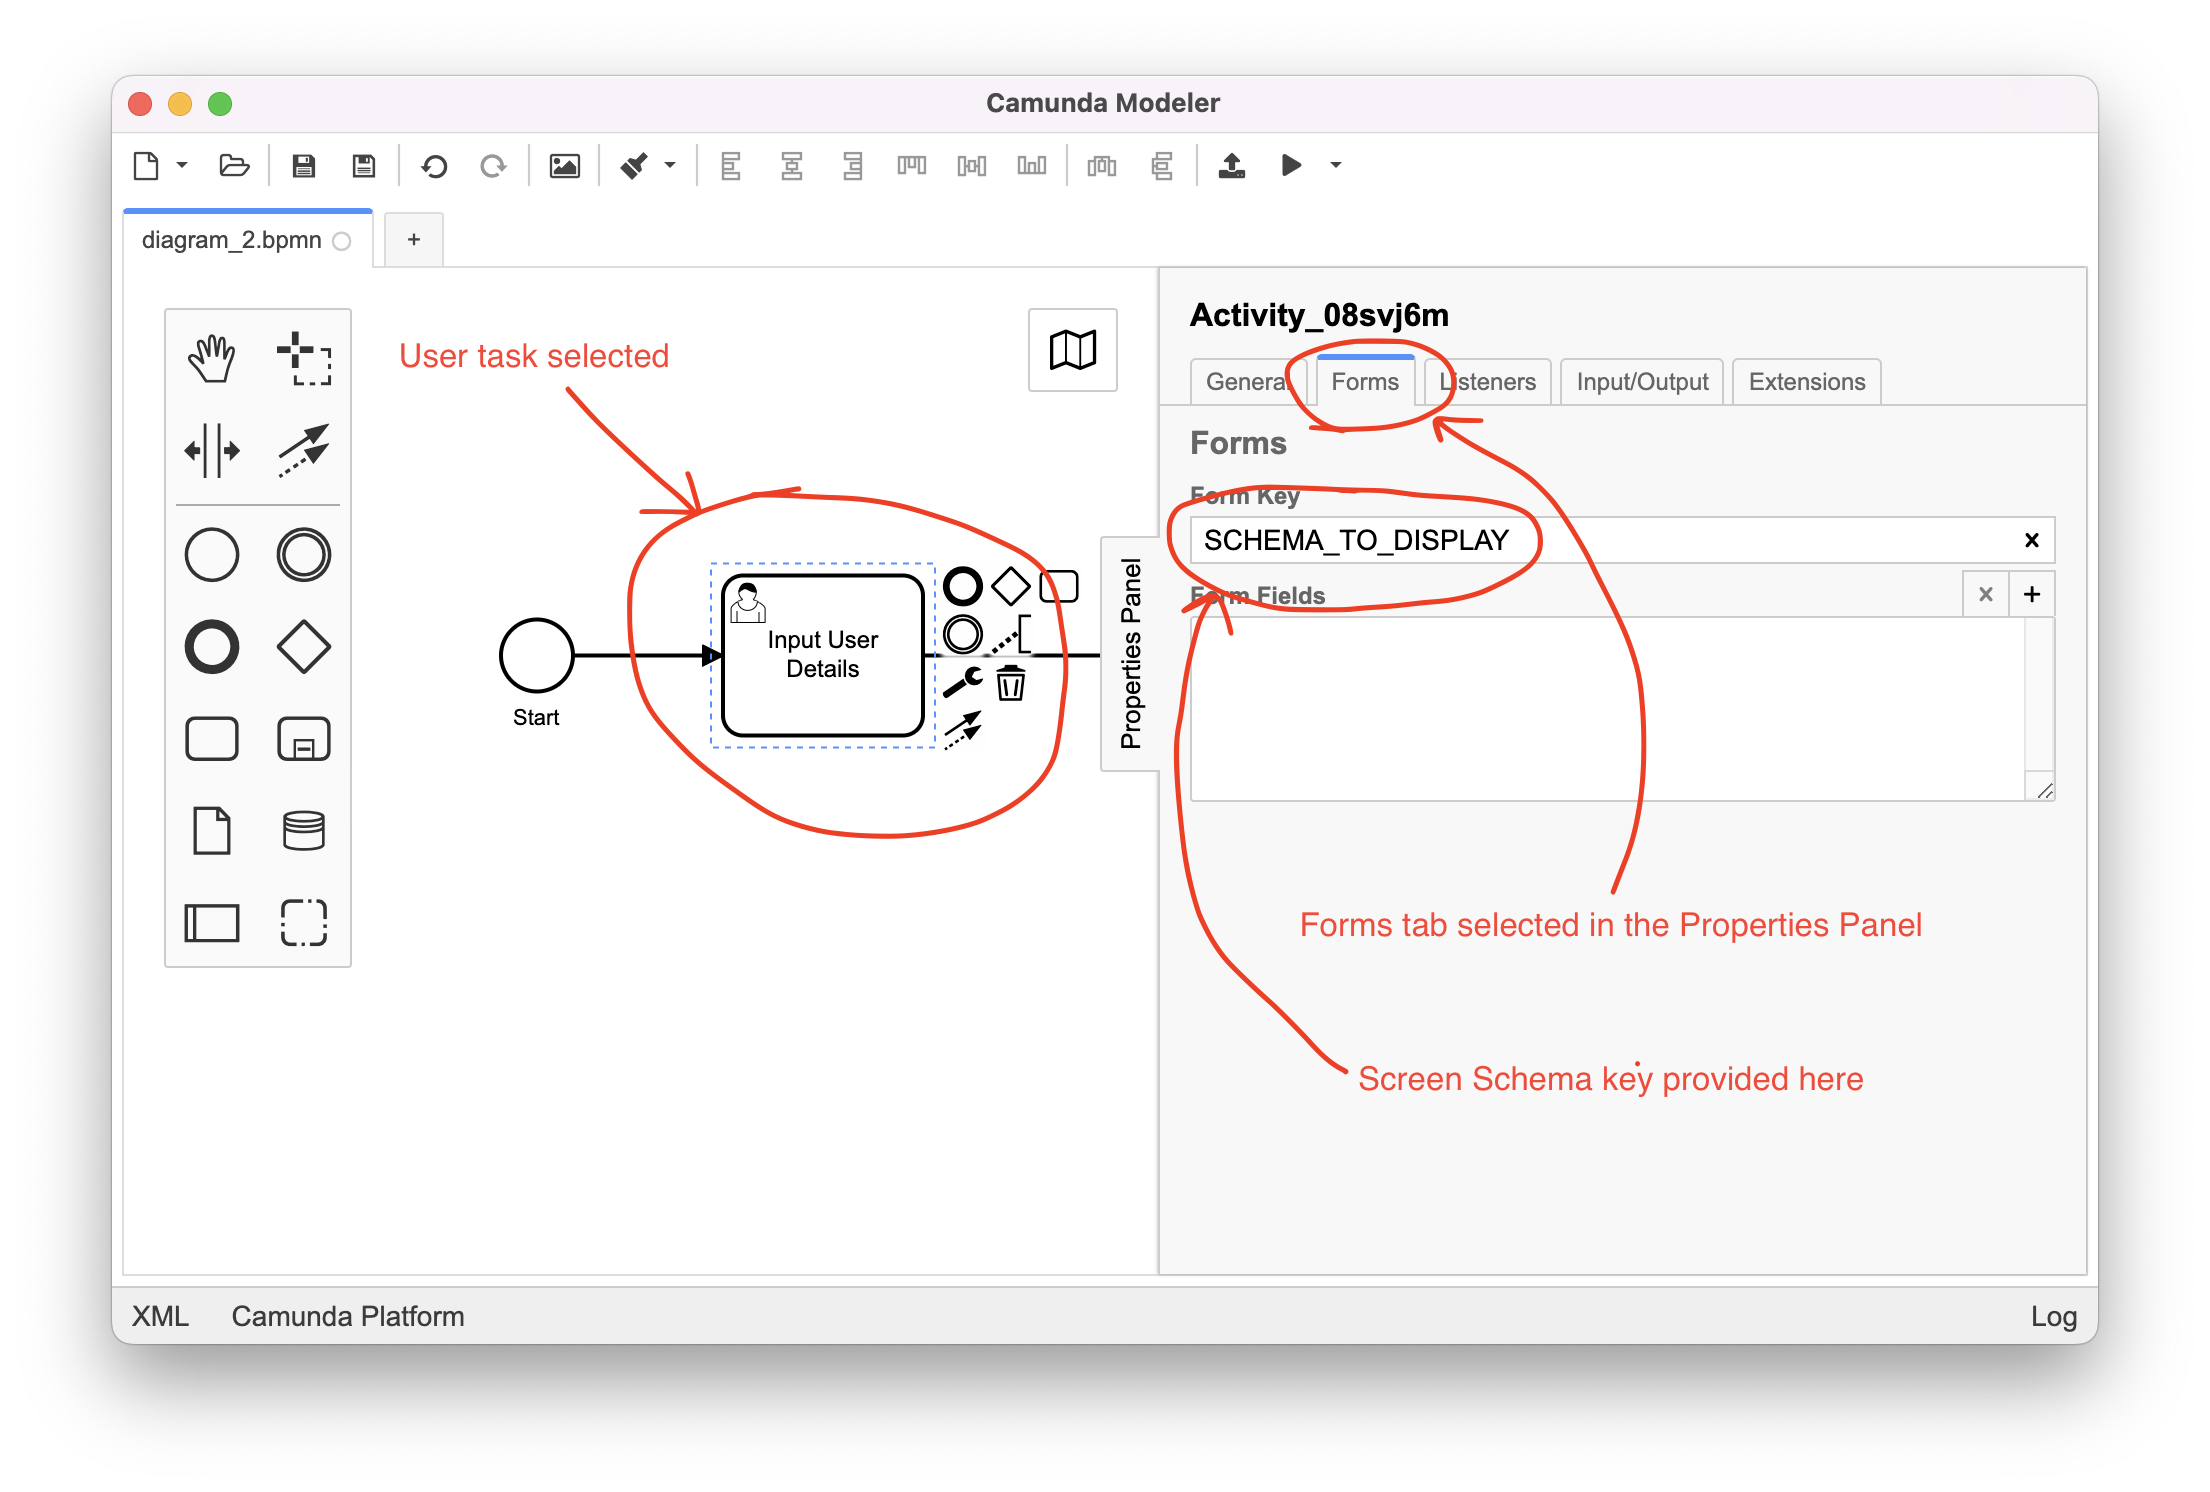Pick the gateway diamond from the palette
Image resolution: width=2210 pixels, height=1492 pixels.
[x=304, y=647]
